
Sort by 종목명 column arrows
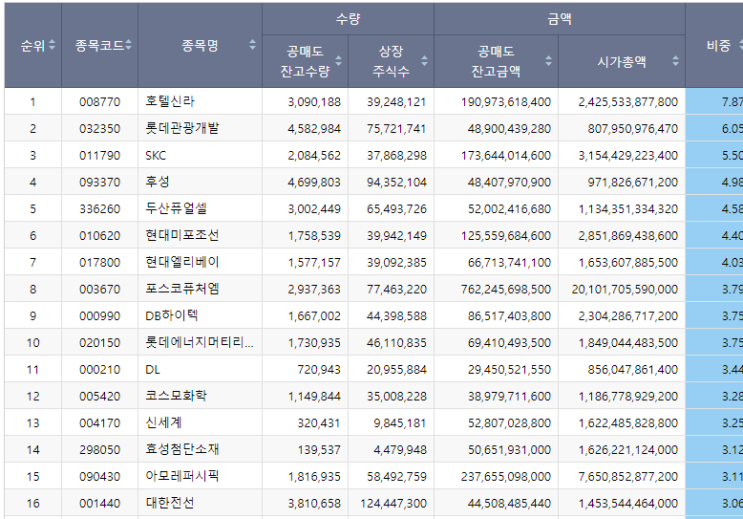pyautogui.click(x=253, y=45)
